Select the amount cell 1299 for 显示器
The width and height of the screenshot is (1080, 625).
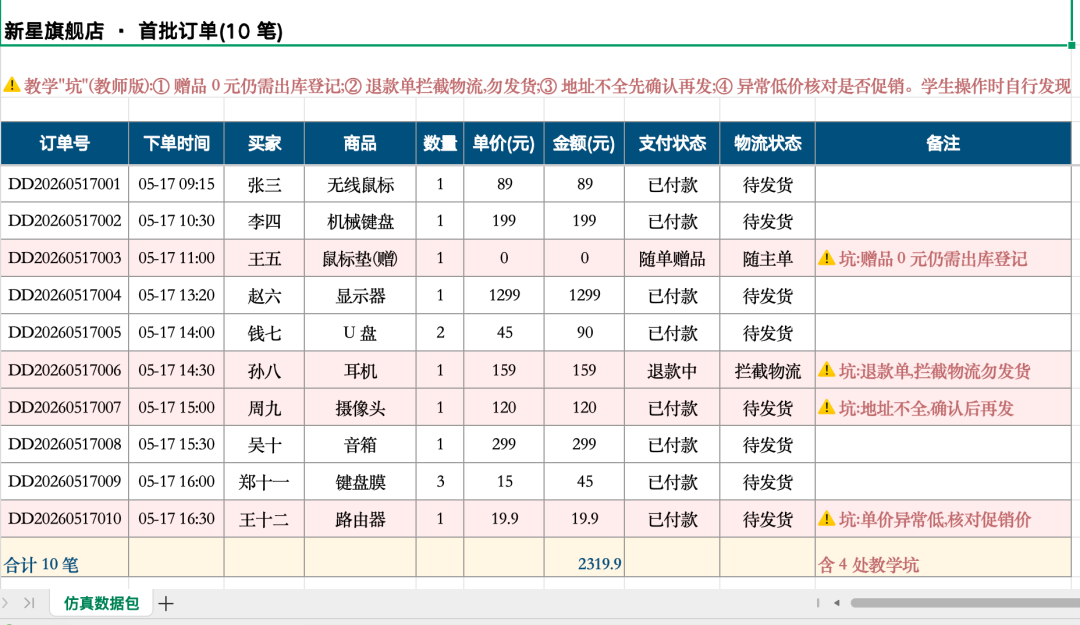[x=584, y=295]
